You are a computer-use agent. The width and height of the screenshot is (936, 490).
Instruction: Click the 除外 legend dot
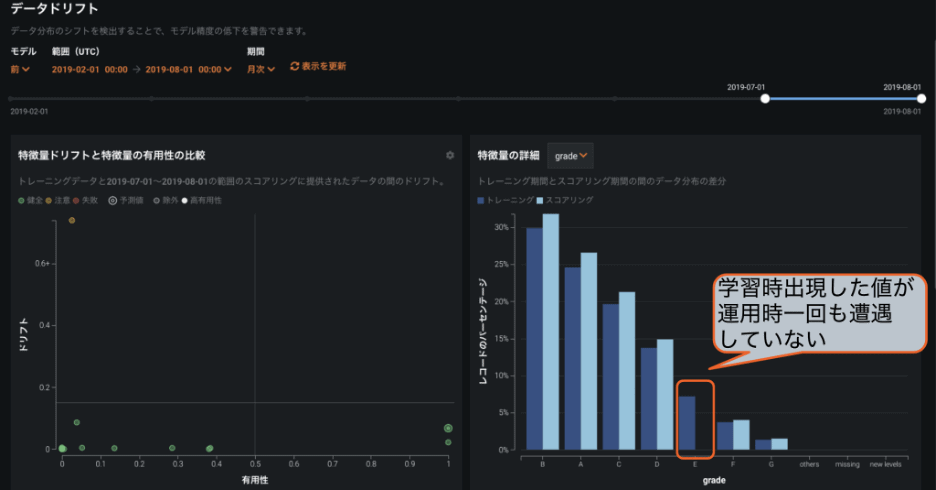pyautogui.click(x=156, y=200)
